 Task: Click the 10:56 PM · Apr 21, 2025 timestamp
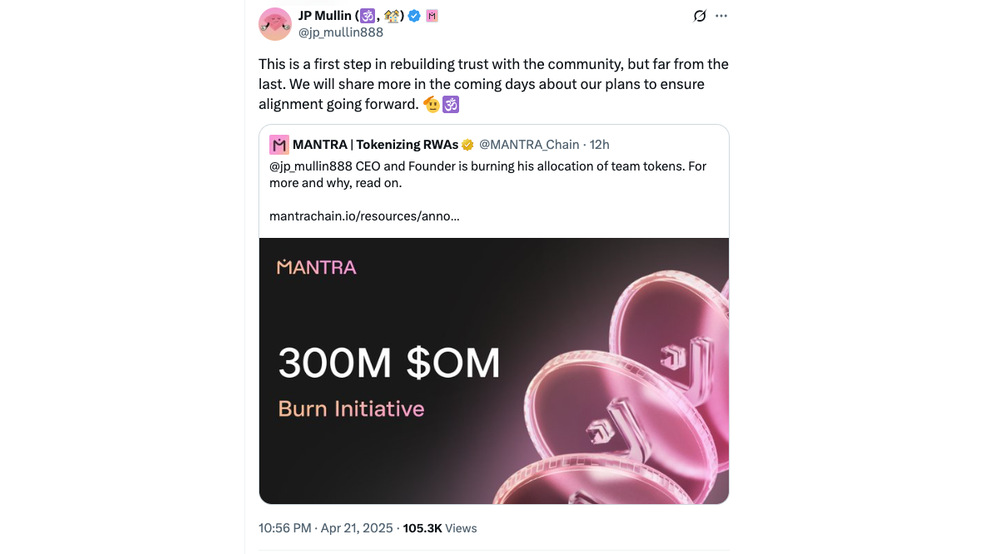point(326,528)
